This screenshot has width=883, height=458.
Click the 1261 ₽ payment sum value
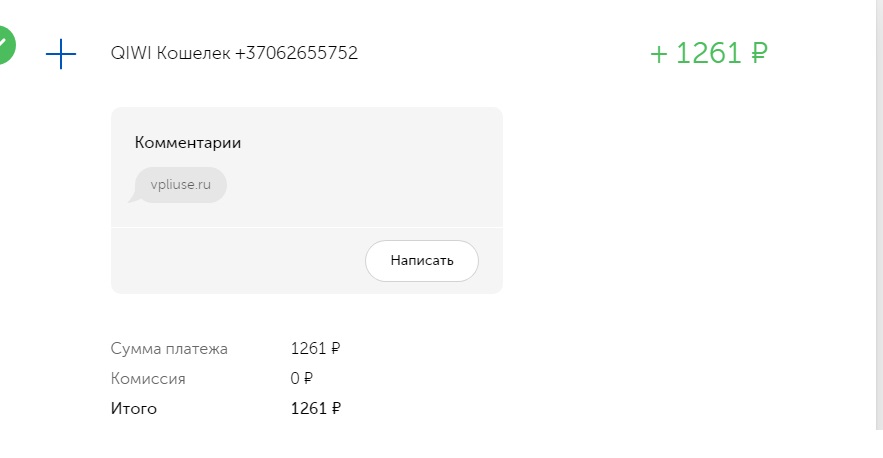coord(315,349)
